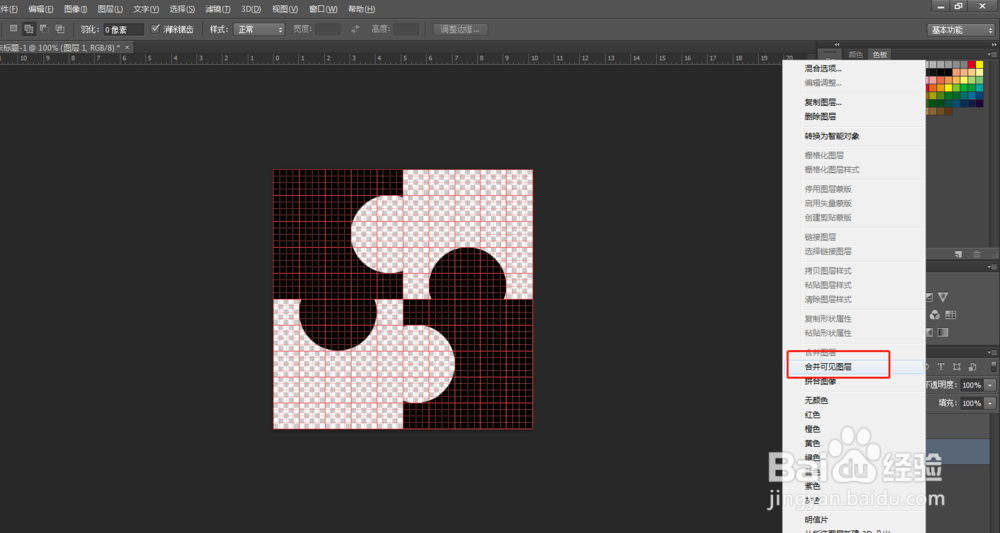
Task: Open the 3D menu
Action: pos(251,9)
